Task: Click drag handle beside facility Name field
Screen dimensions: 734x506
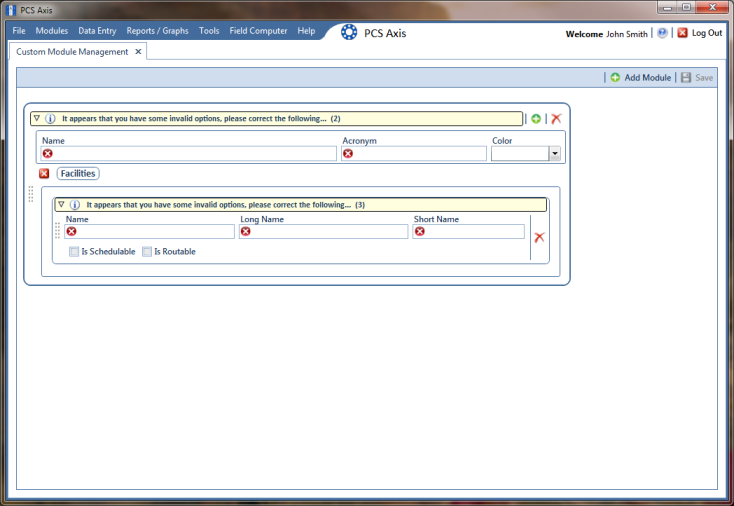Action: coord(58,230)
